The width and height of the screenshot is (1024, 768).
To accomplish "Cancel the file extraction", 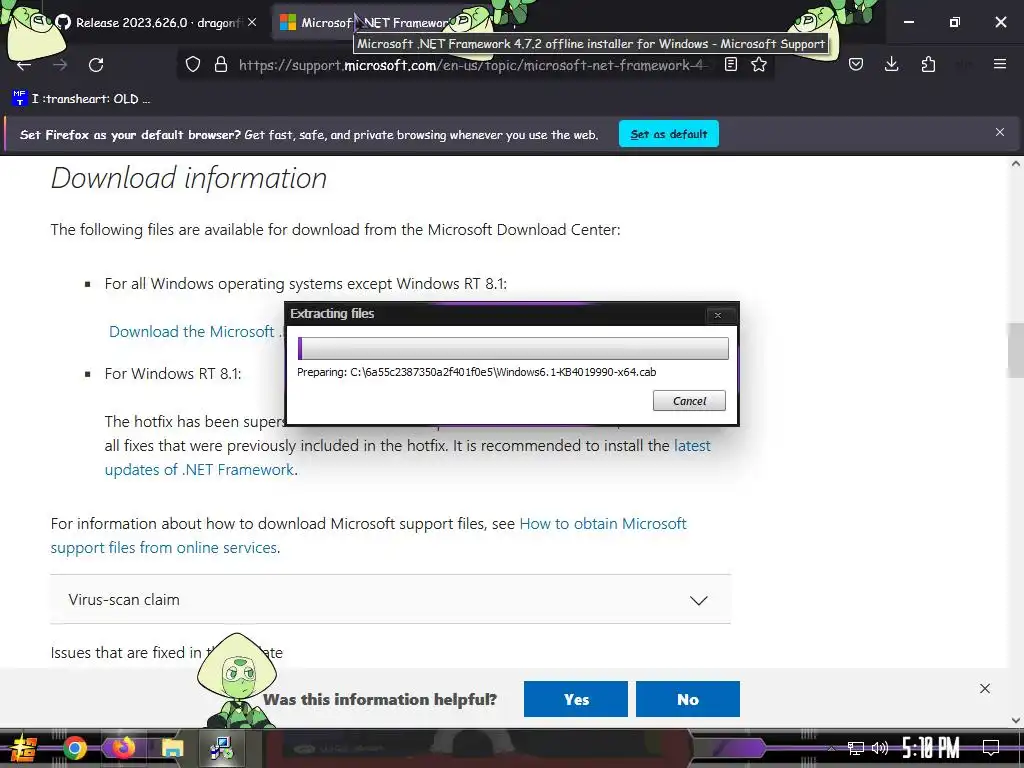I will pos(689,401).
